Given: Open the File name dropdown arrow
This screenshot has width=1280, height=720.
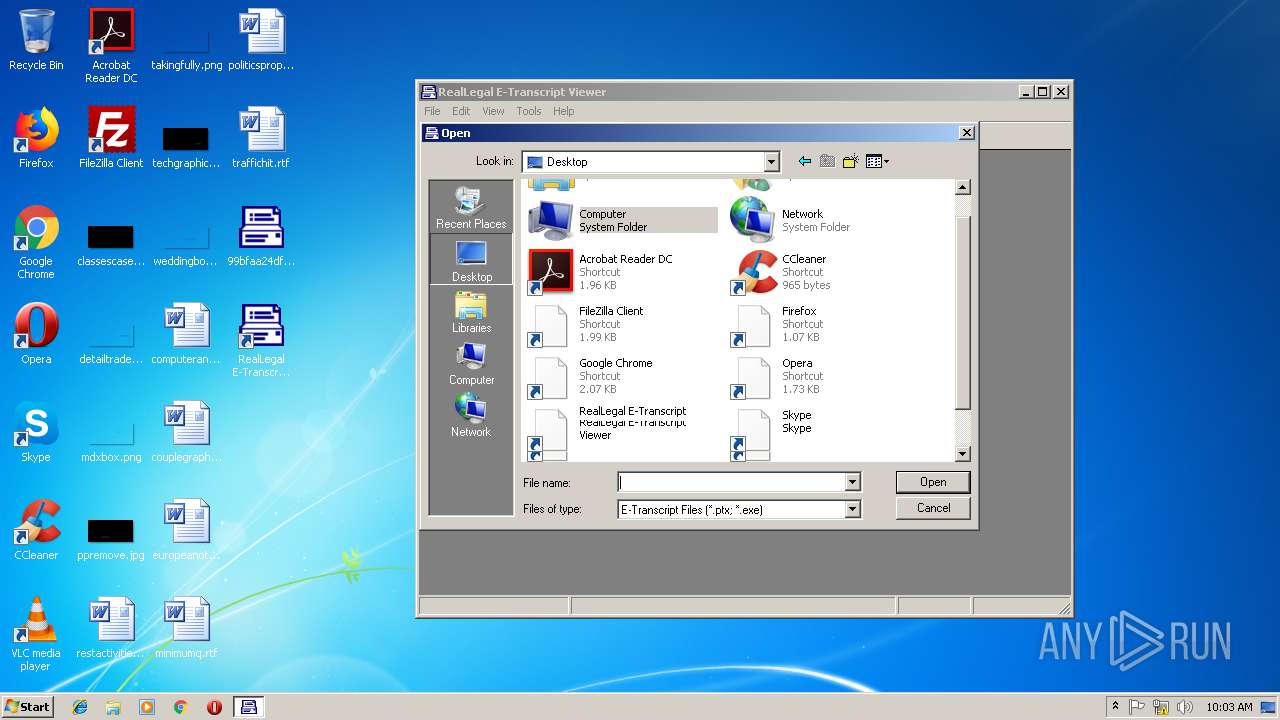Looking at the screenshot, I should [x=852, y=482].
